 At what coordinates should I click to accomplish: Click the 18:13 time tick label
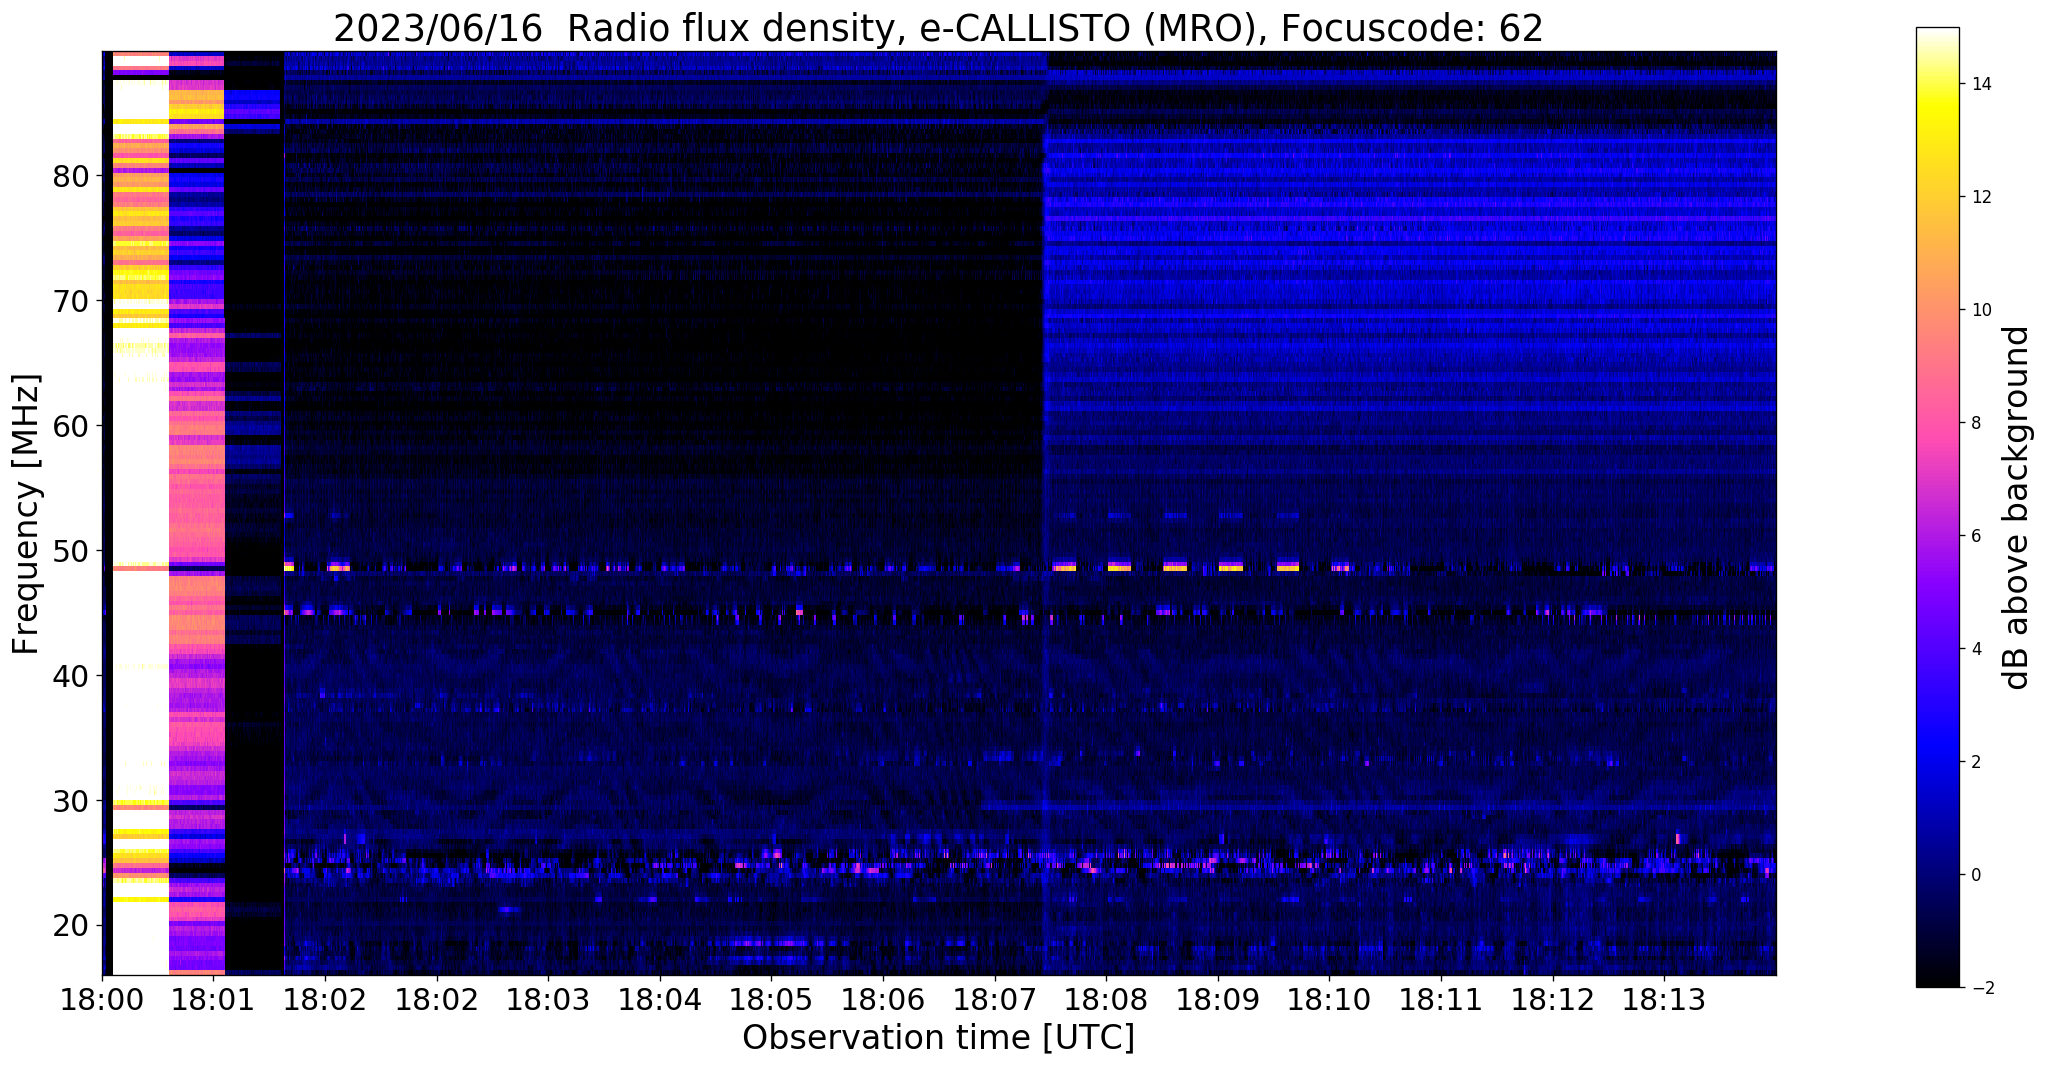(x=1664, y=999)
